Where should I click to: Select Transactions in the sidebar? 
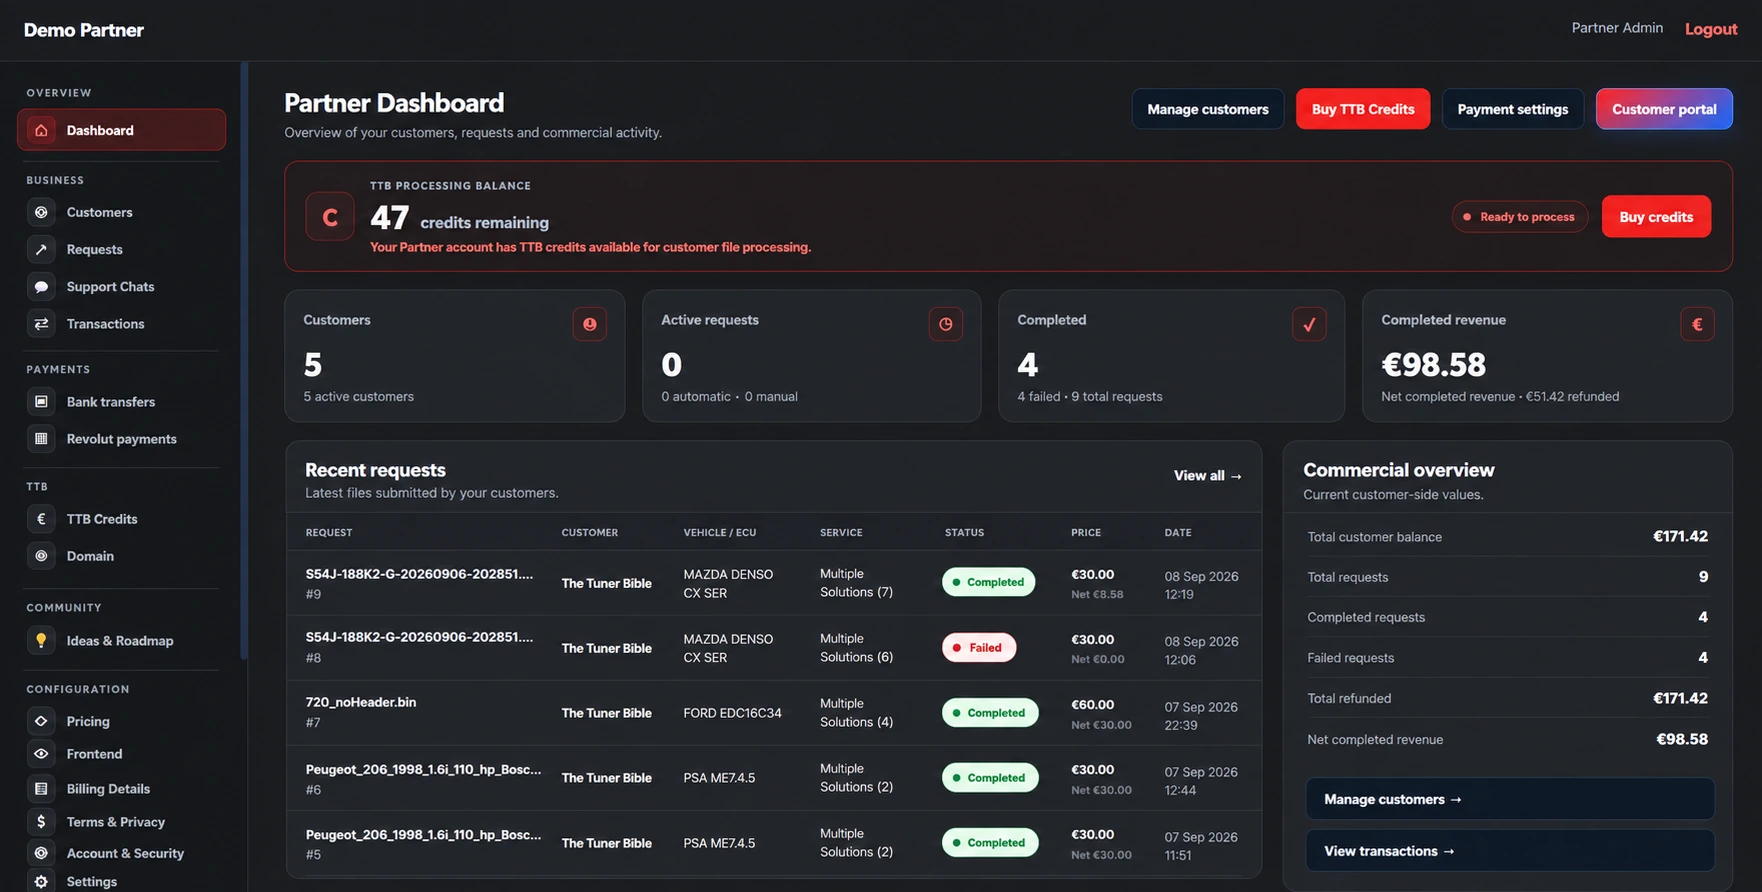coord(121,324)
